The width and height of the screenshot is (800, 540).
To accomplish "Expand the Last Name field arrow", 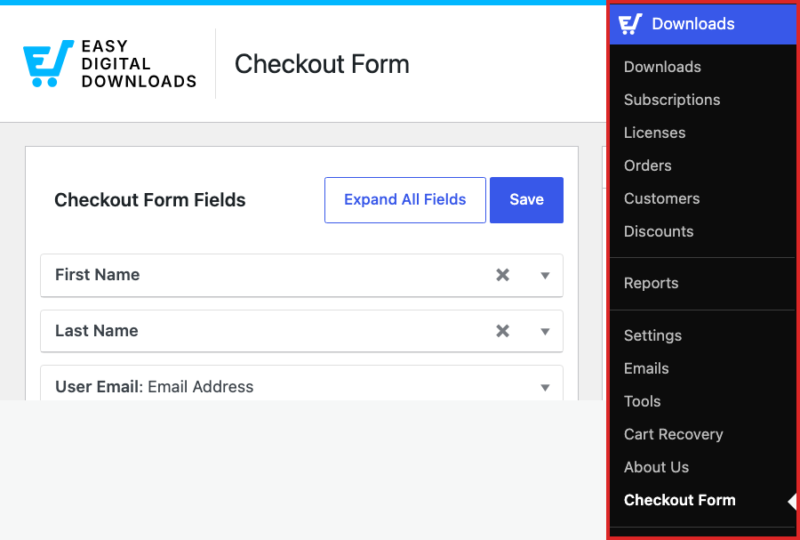I will coord(545,332).
